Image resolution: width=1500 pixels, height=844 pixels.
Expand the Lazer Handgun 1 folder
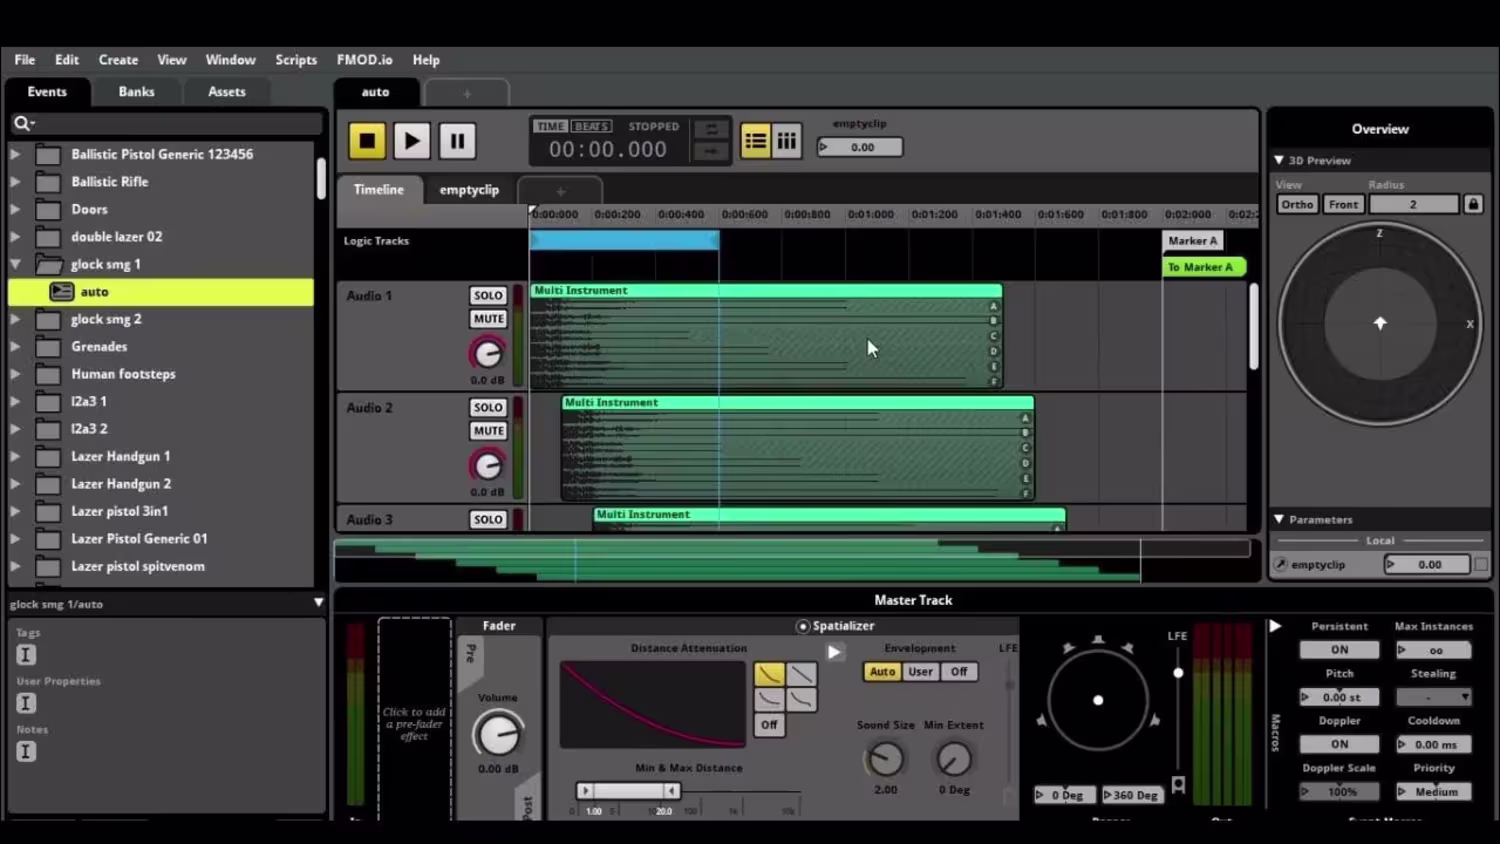point(15,456)
